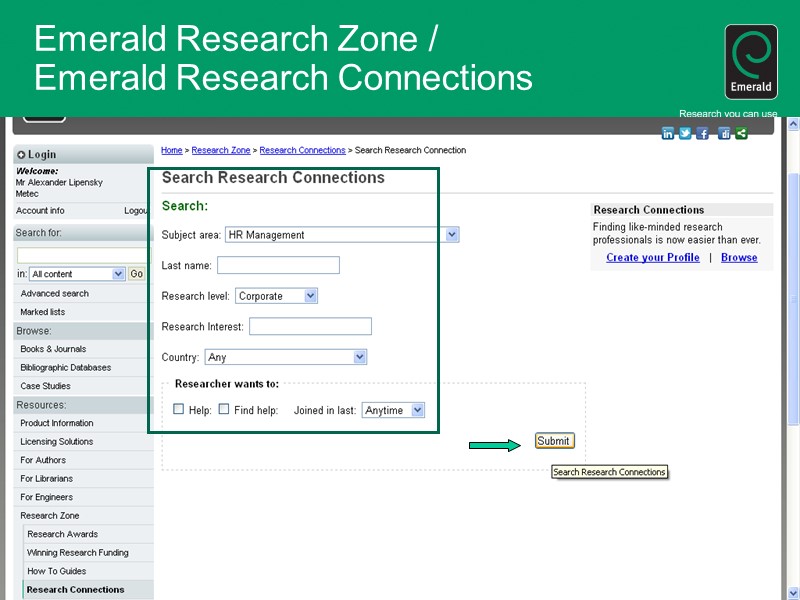Screen dimensions: 800x600
Task: Click the Facebook share icon
Action: click(x=703, y=133)
